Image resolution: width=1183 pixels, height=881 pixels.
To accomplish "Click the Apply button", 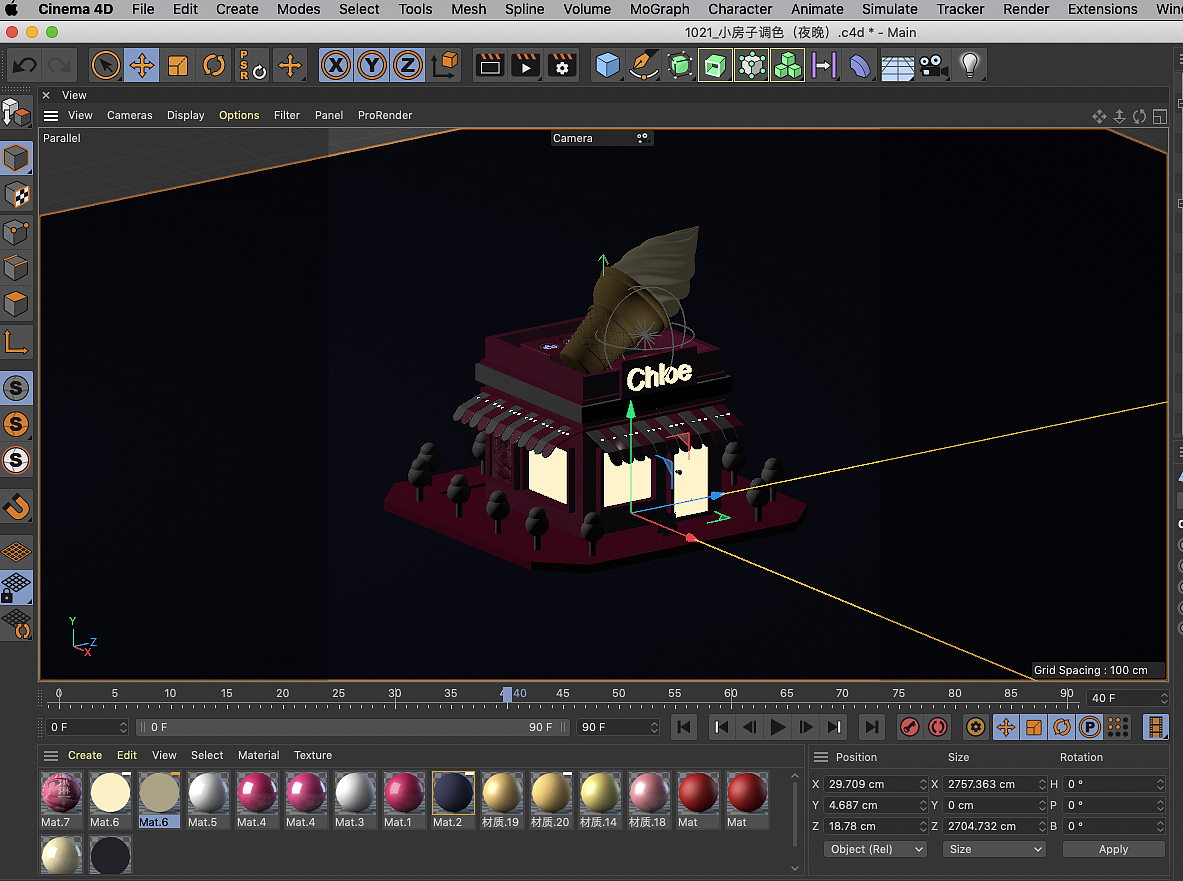I will [x=1114, y=849].
